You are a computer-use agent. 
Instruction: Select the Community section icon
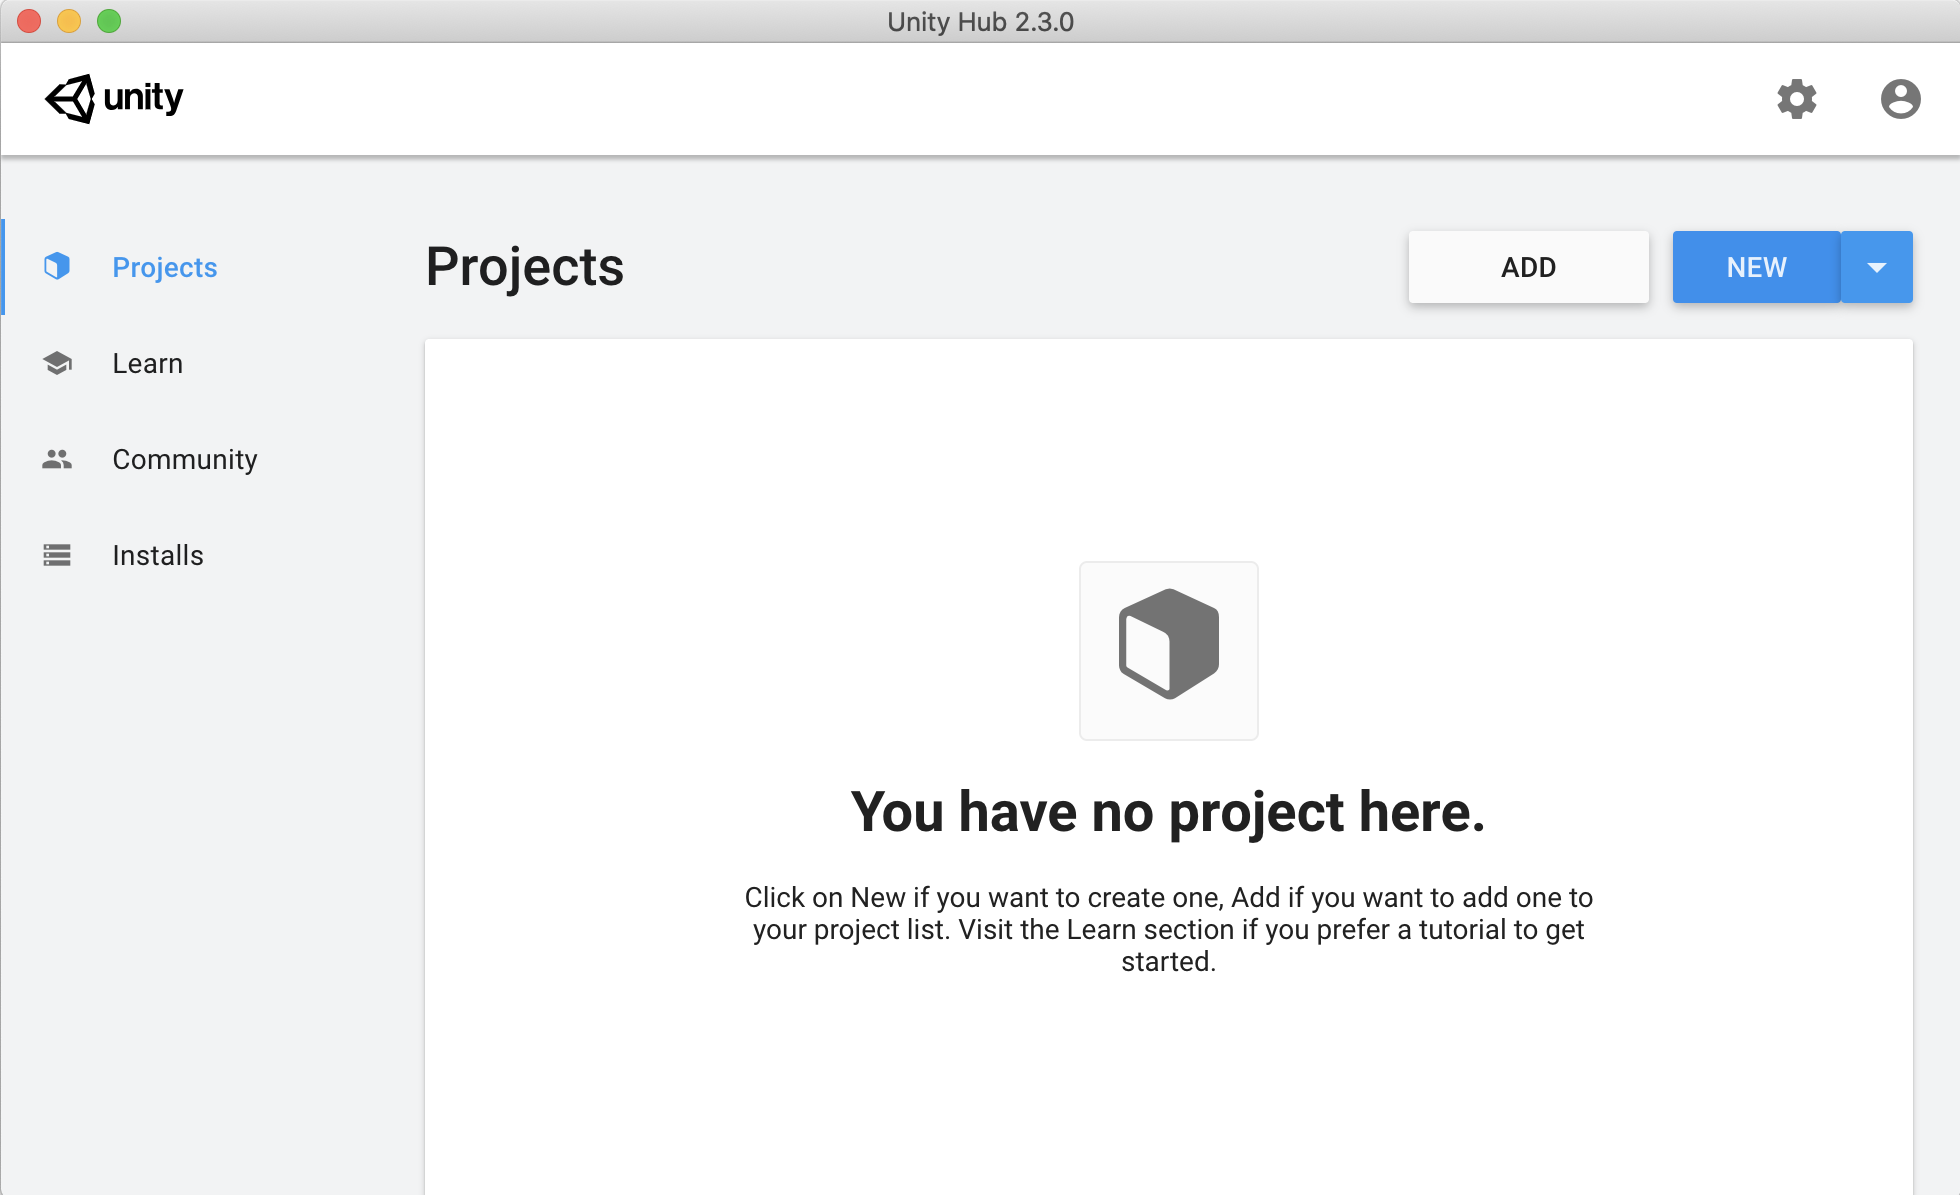tap(56, 459)
